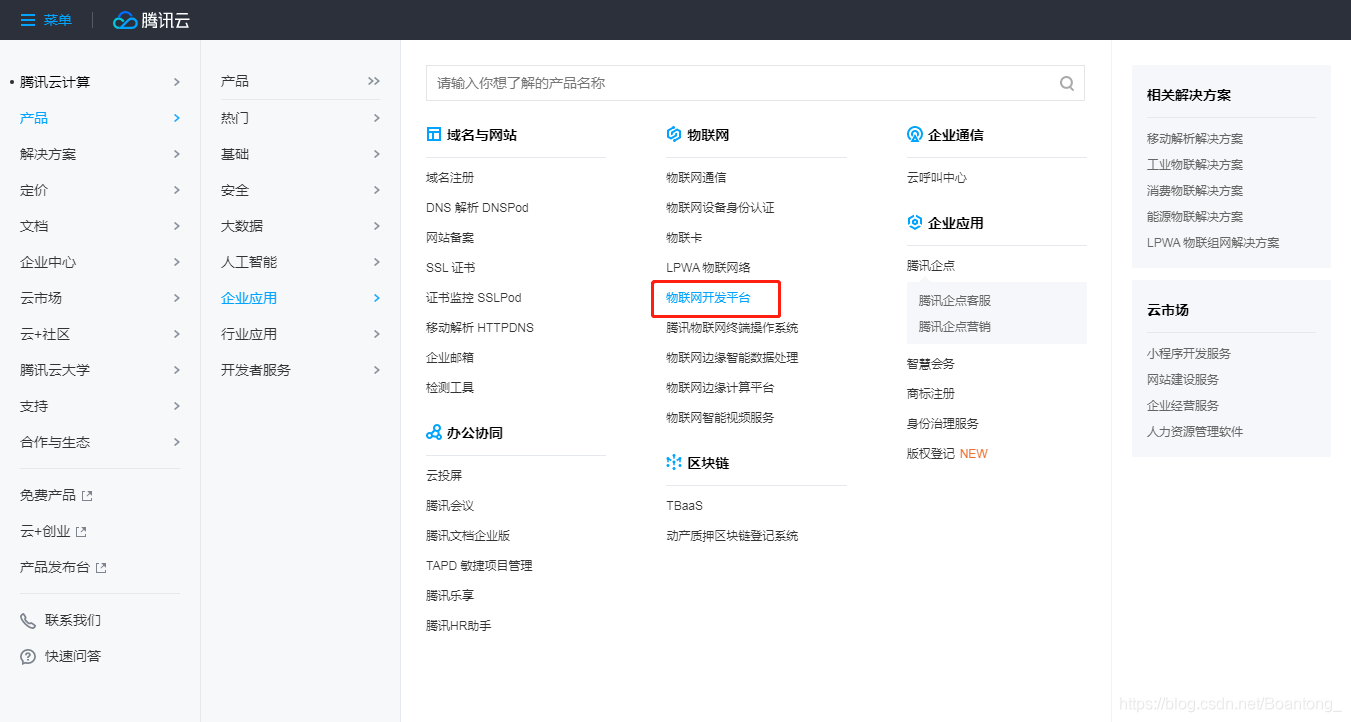1351x722 pixels.
Task: Open the 物联网通信 link
Action: tap(696, 178)
